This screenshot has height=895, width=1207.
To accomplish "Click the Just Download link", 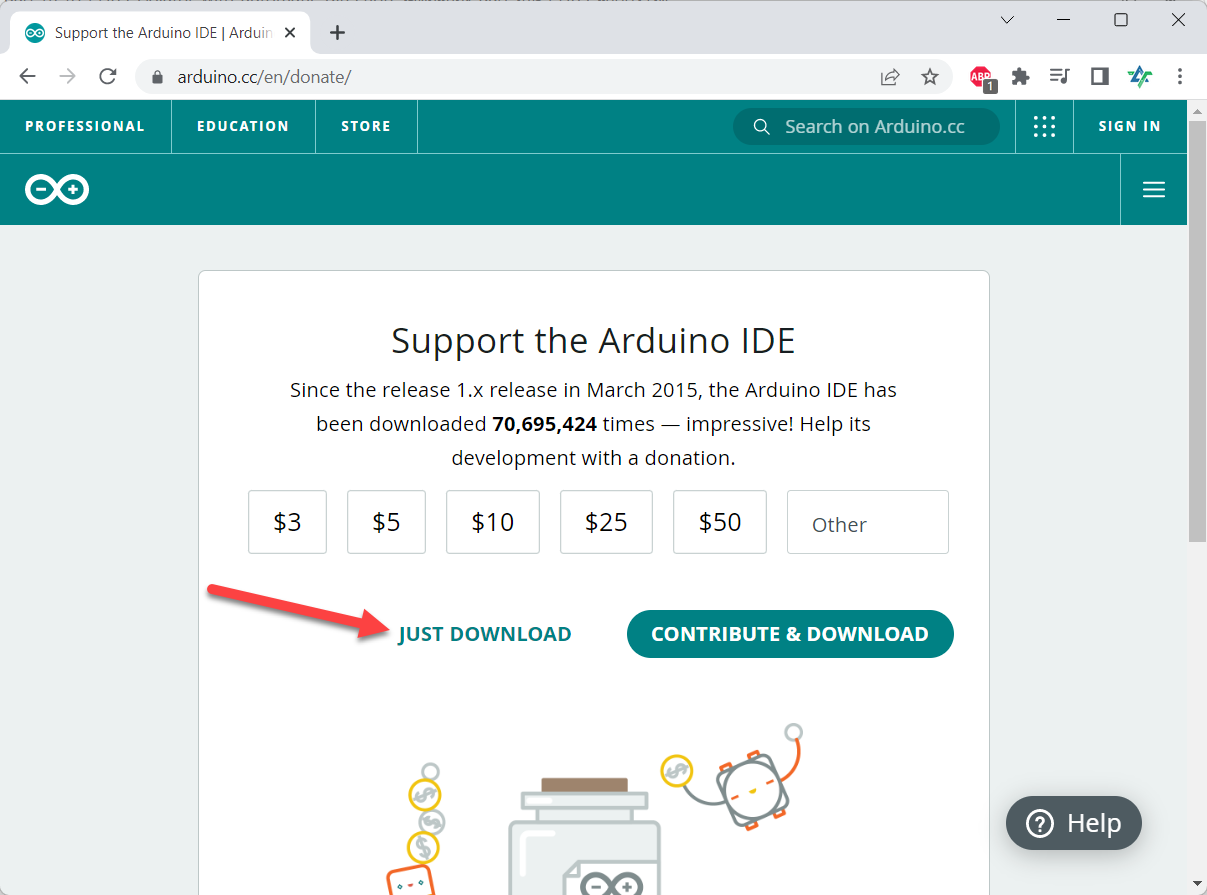I will (485, 634).
